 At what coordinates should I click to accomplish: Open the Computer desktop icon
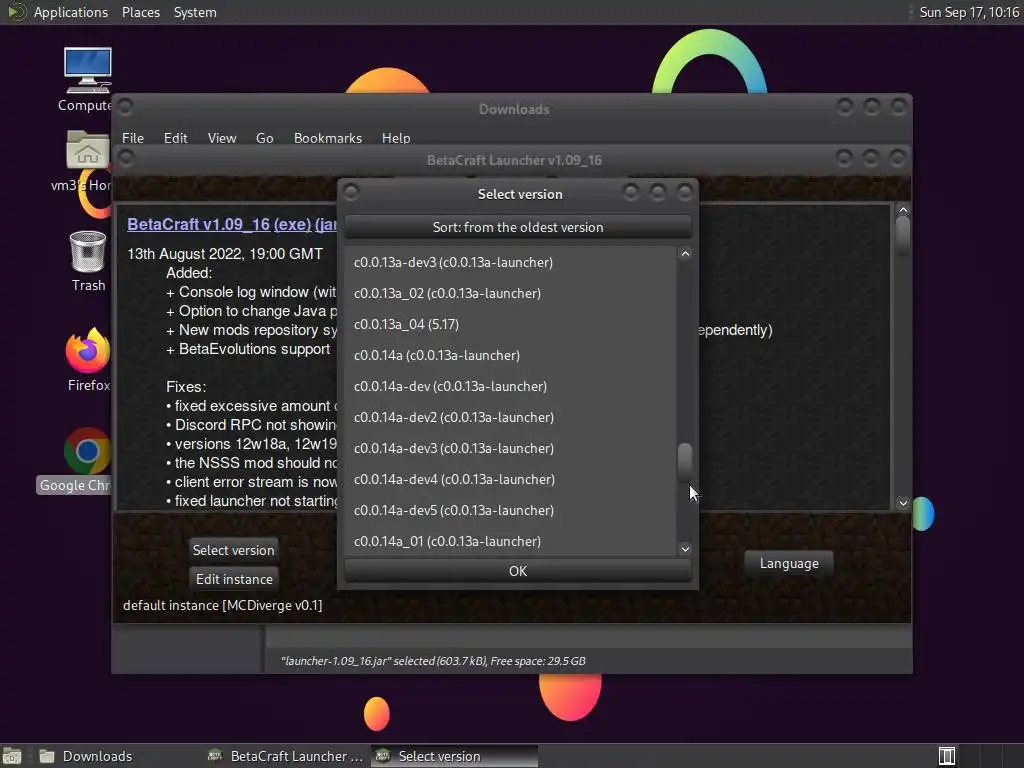click(x=88, y=78)
